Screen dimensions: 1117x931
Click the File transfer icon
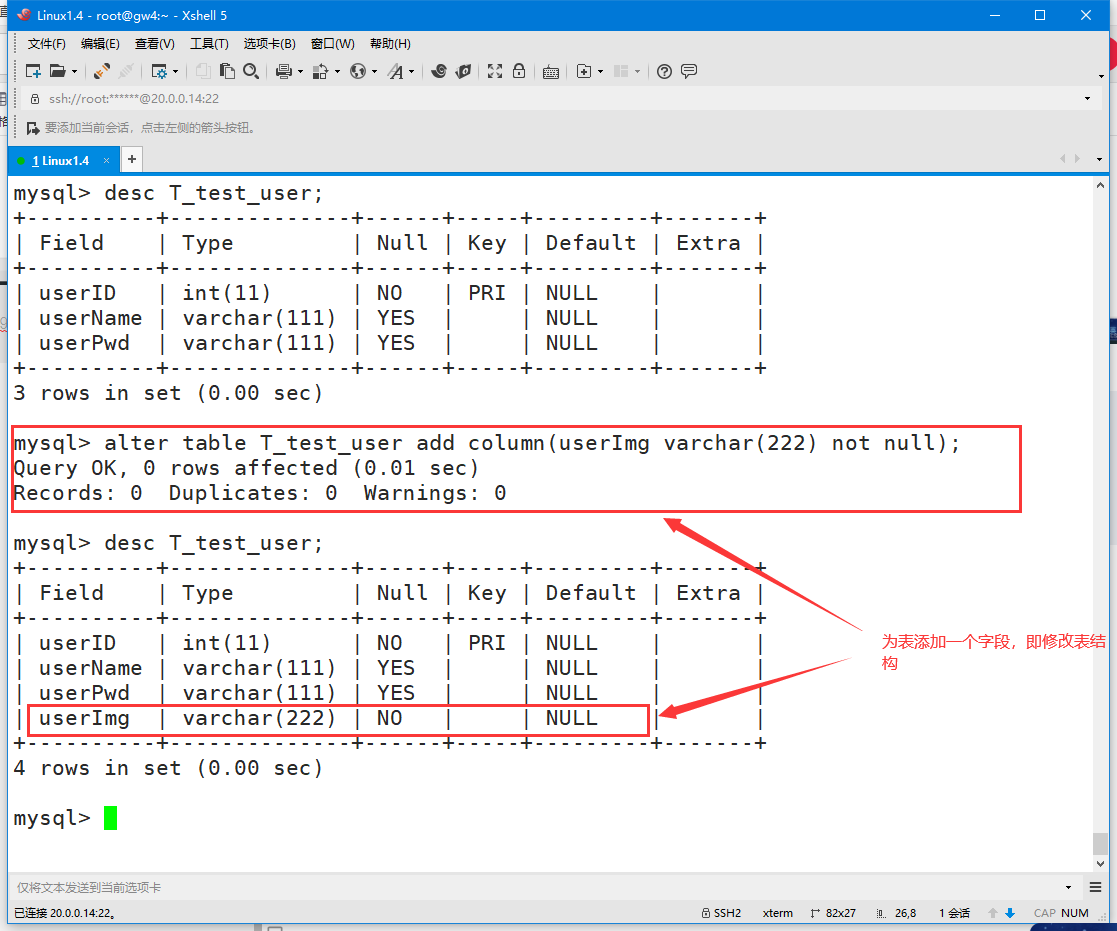321,71
